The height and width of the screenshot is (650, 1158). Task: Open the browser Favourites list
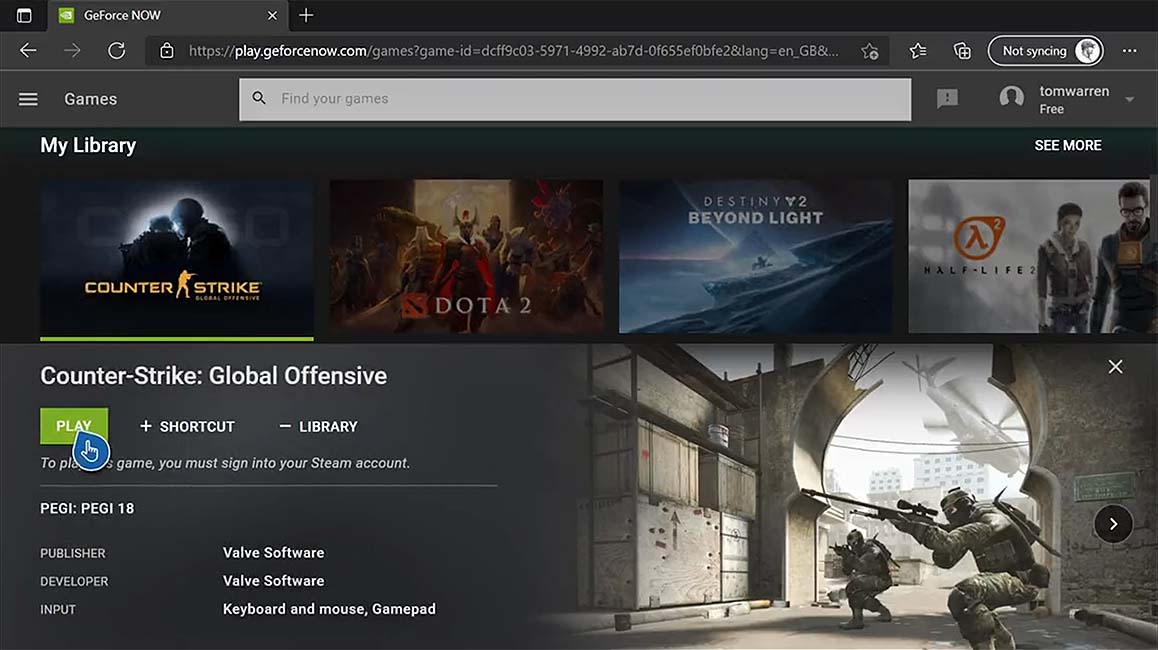[918, 51]
